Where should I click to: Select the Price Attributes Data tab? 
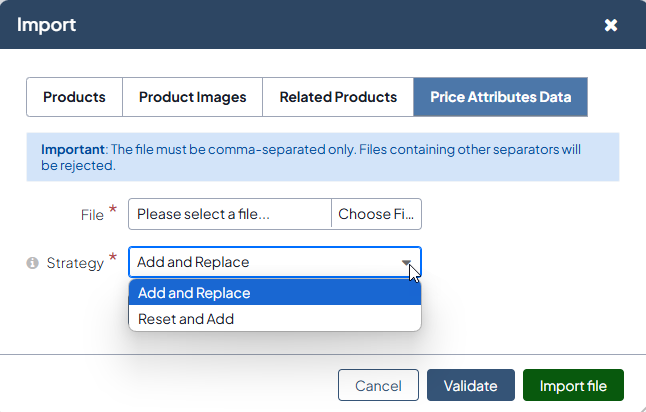(500, 98)
